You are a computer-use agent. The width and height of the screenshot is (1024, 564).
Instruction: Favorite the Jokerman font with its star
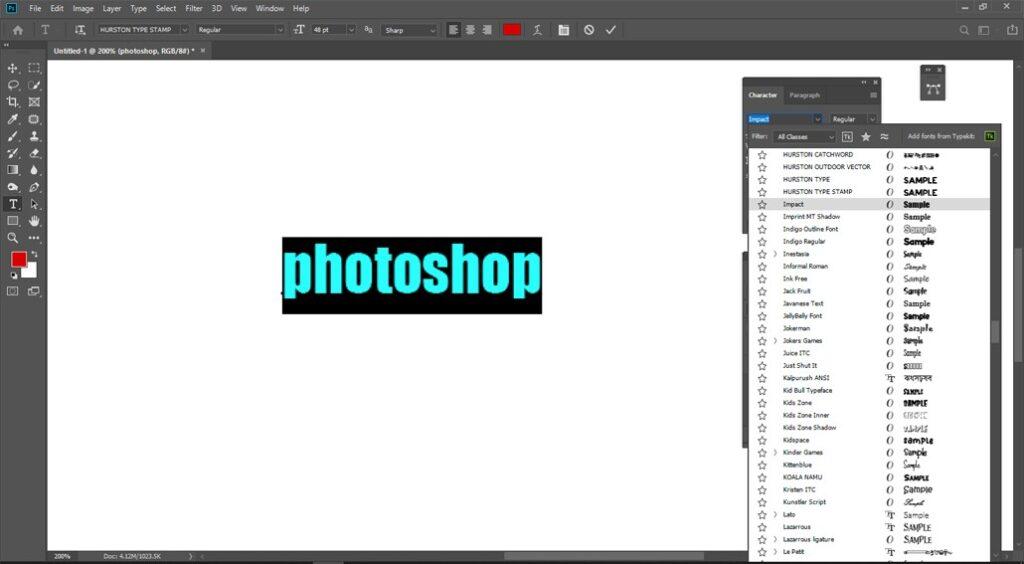tap(762, 328)
